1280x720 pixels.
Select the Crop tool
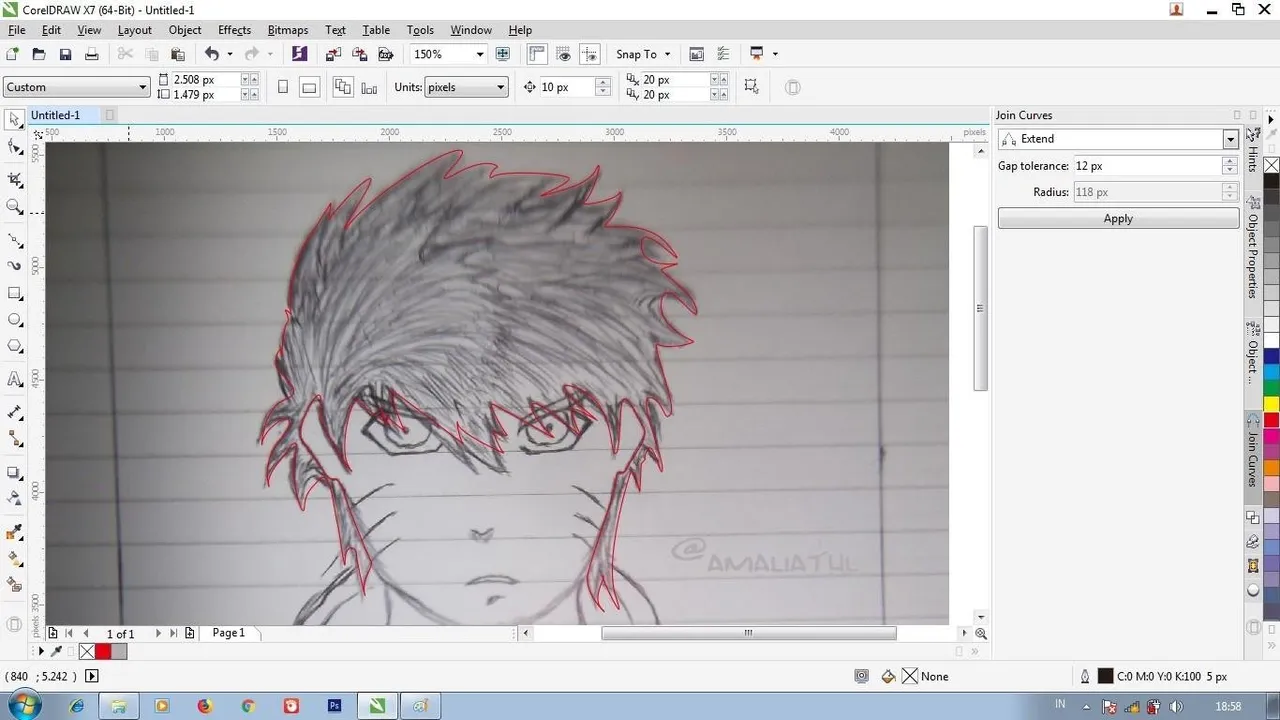(14, 180)
